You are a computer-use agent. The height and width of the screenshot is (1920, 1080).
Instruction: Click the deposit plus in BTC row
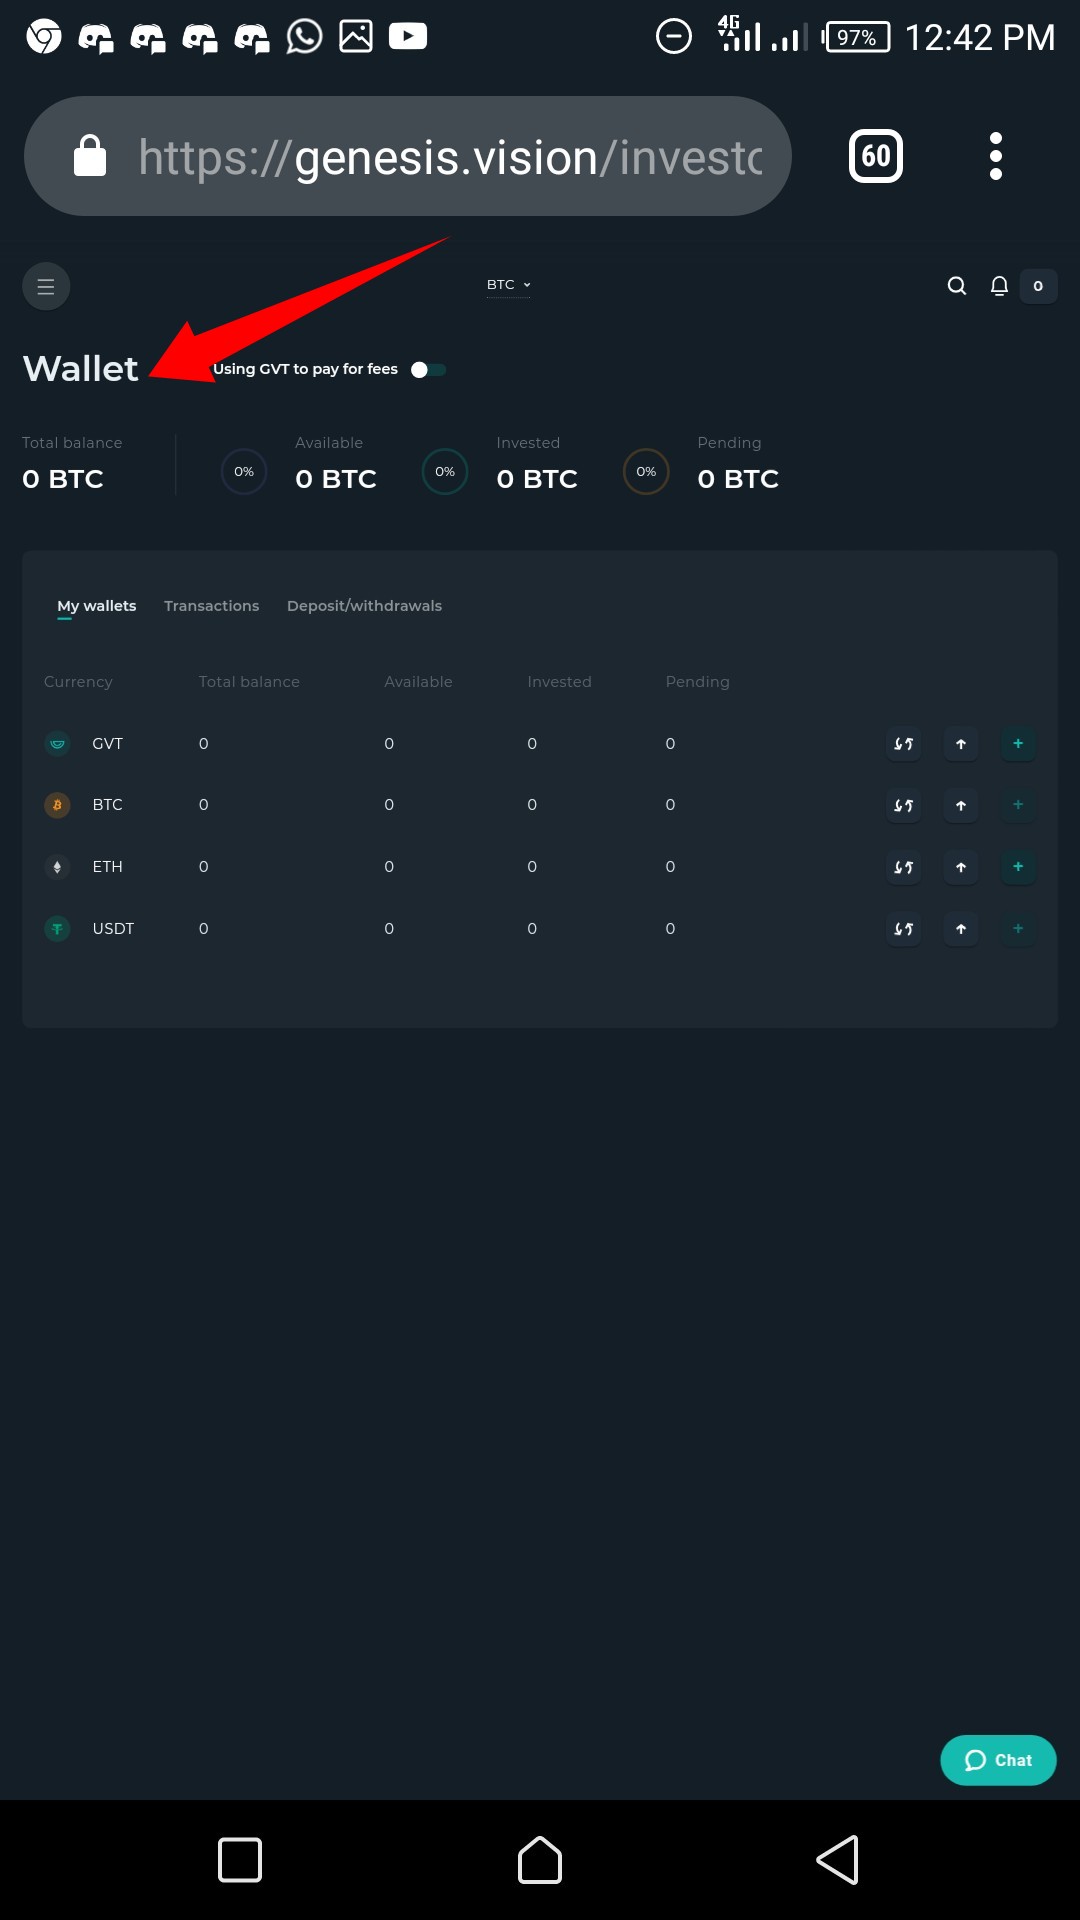tap(1018, 805)
